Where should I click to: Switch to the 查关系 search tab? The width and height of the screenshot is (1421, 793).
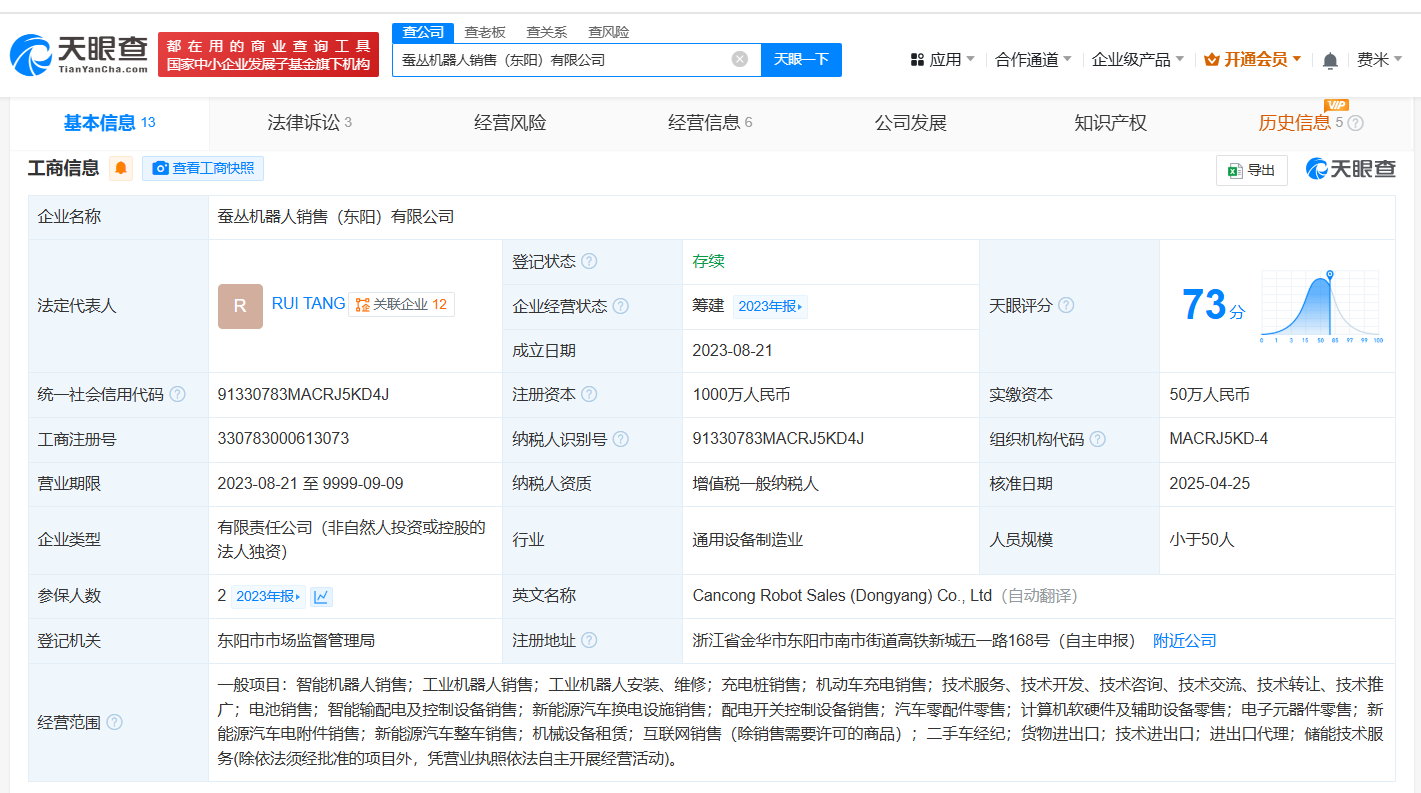click(547, 32)
